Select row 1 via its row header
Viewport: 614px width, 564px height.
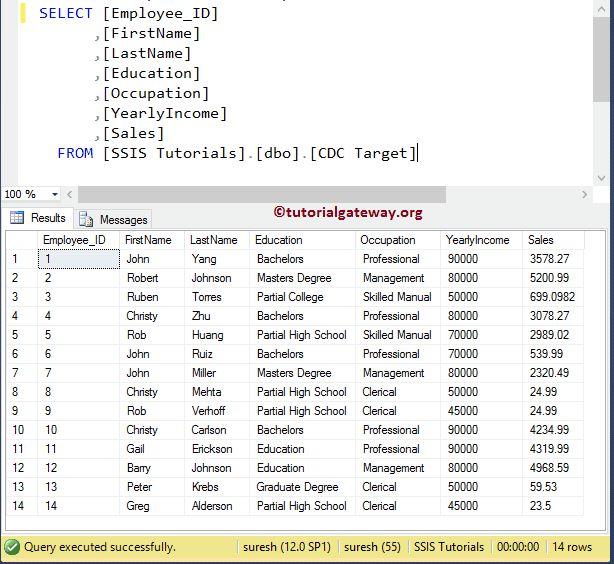point(20,259)
